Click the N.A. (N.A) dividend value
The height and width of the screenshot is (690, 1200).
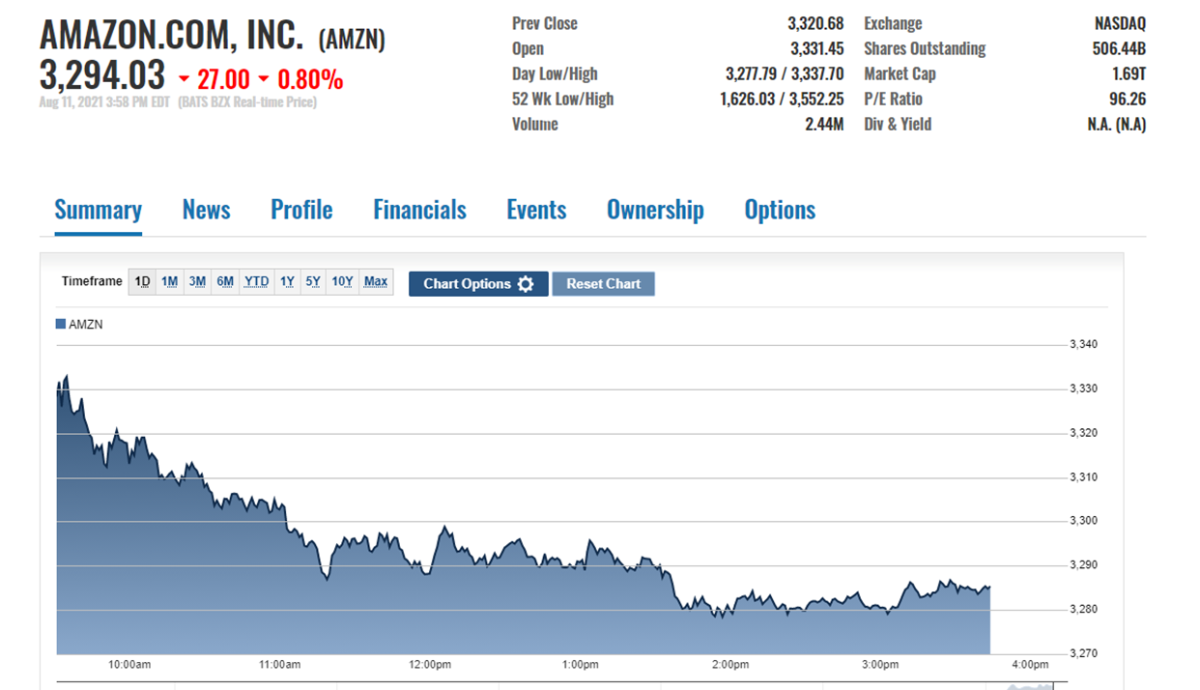tap(1117, 124)
